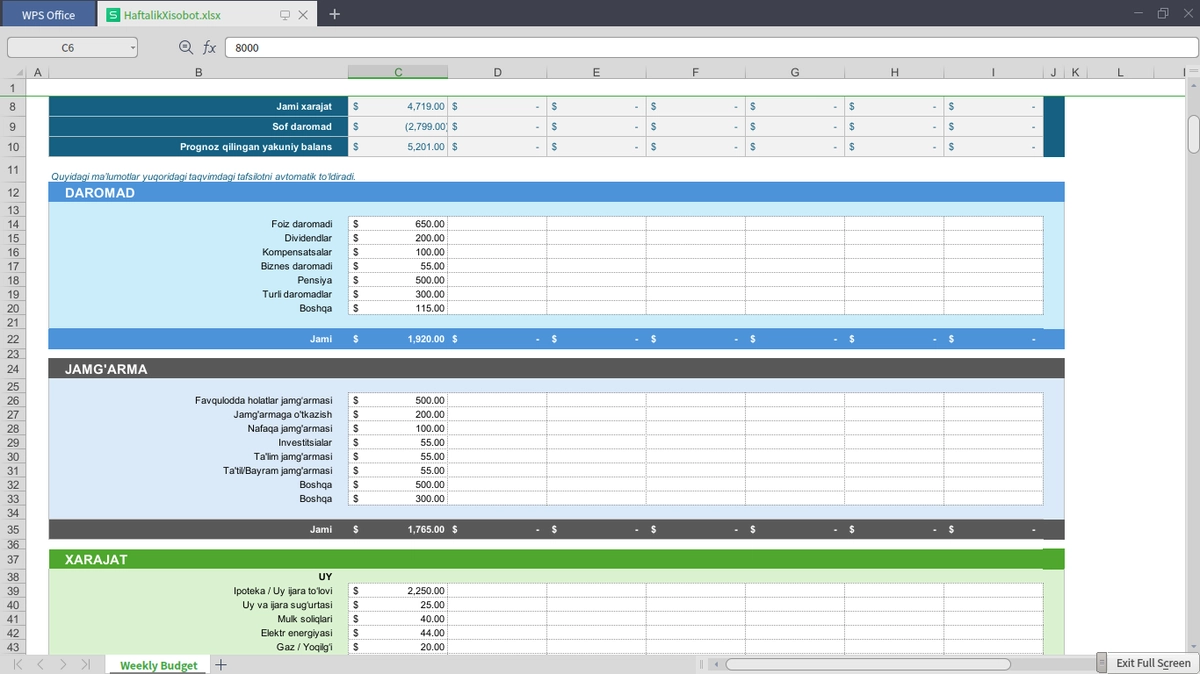1200x674 pixels.
Task: Add a new sheet with the plus icon
Action: tap(221, 664)
